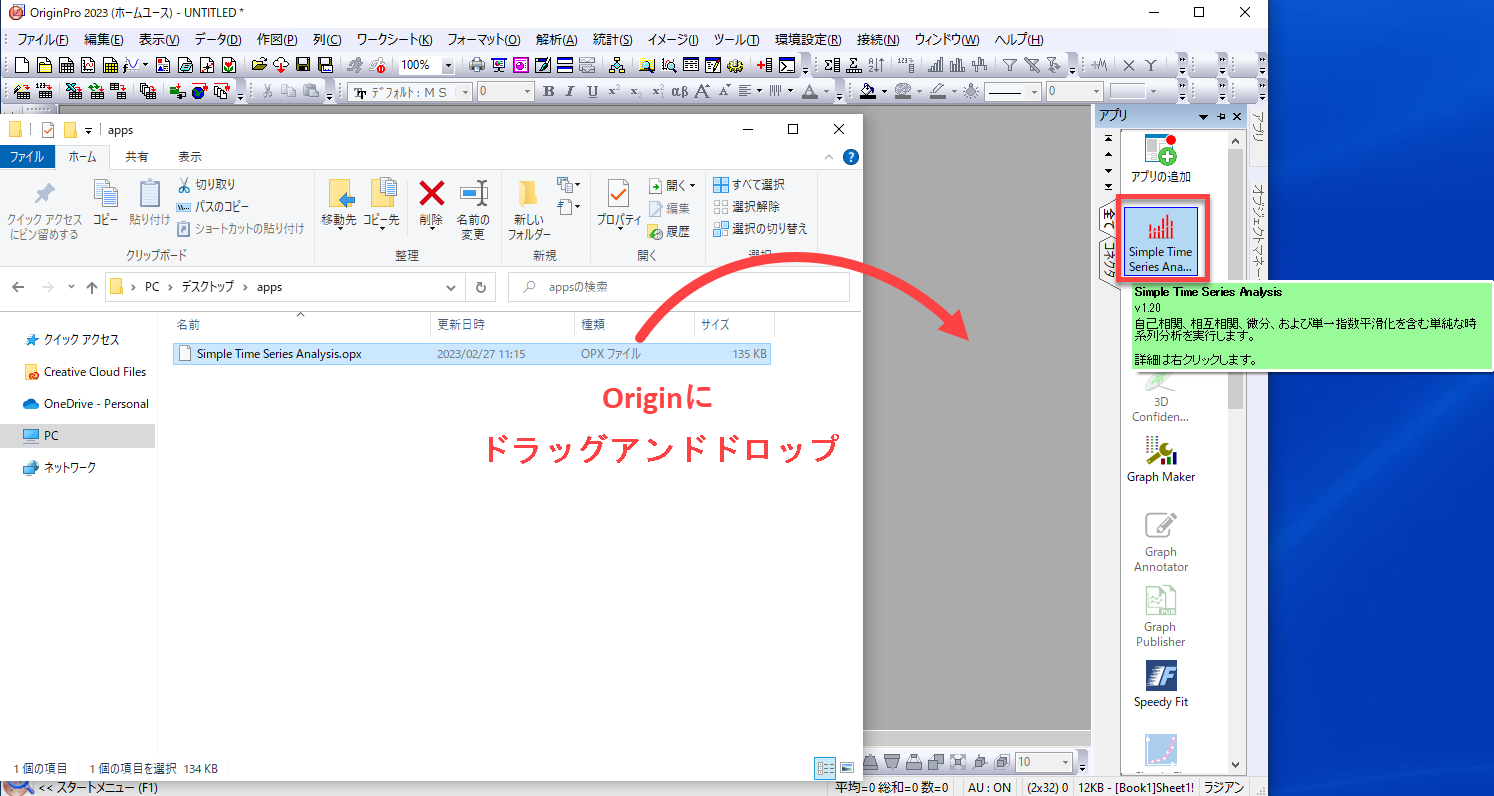Click the 選択の切り替え button
The width and height of the screenshot is (1494, 796).
761,228
